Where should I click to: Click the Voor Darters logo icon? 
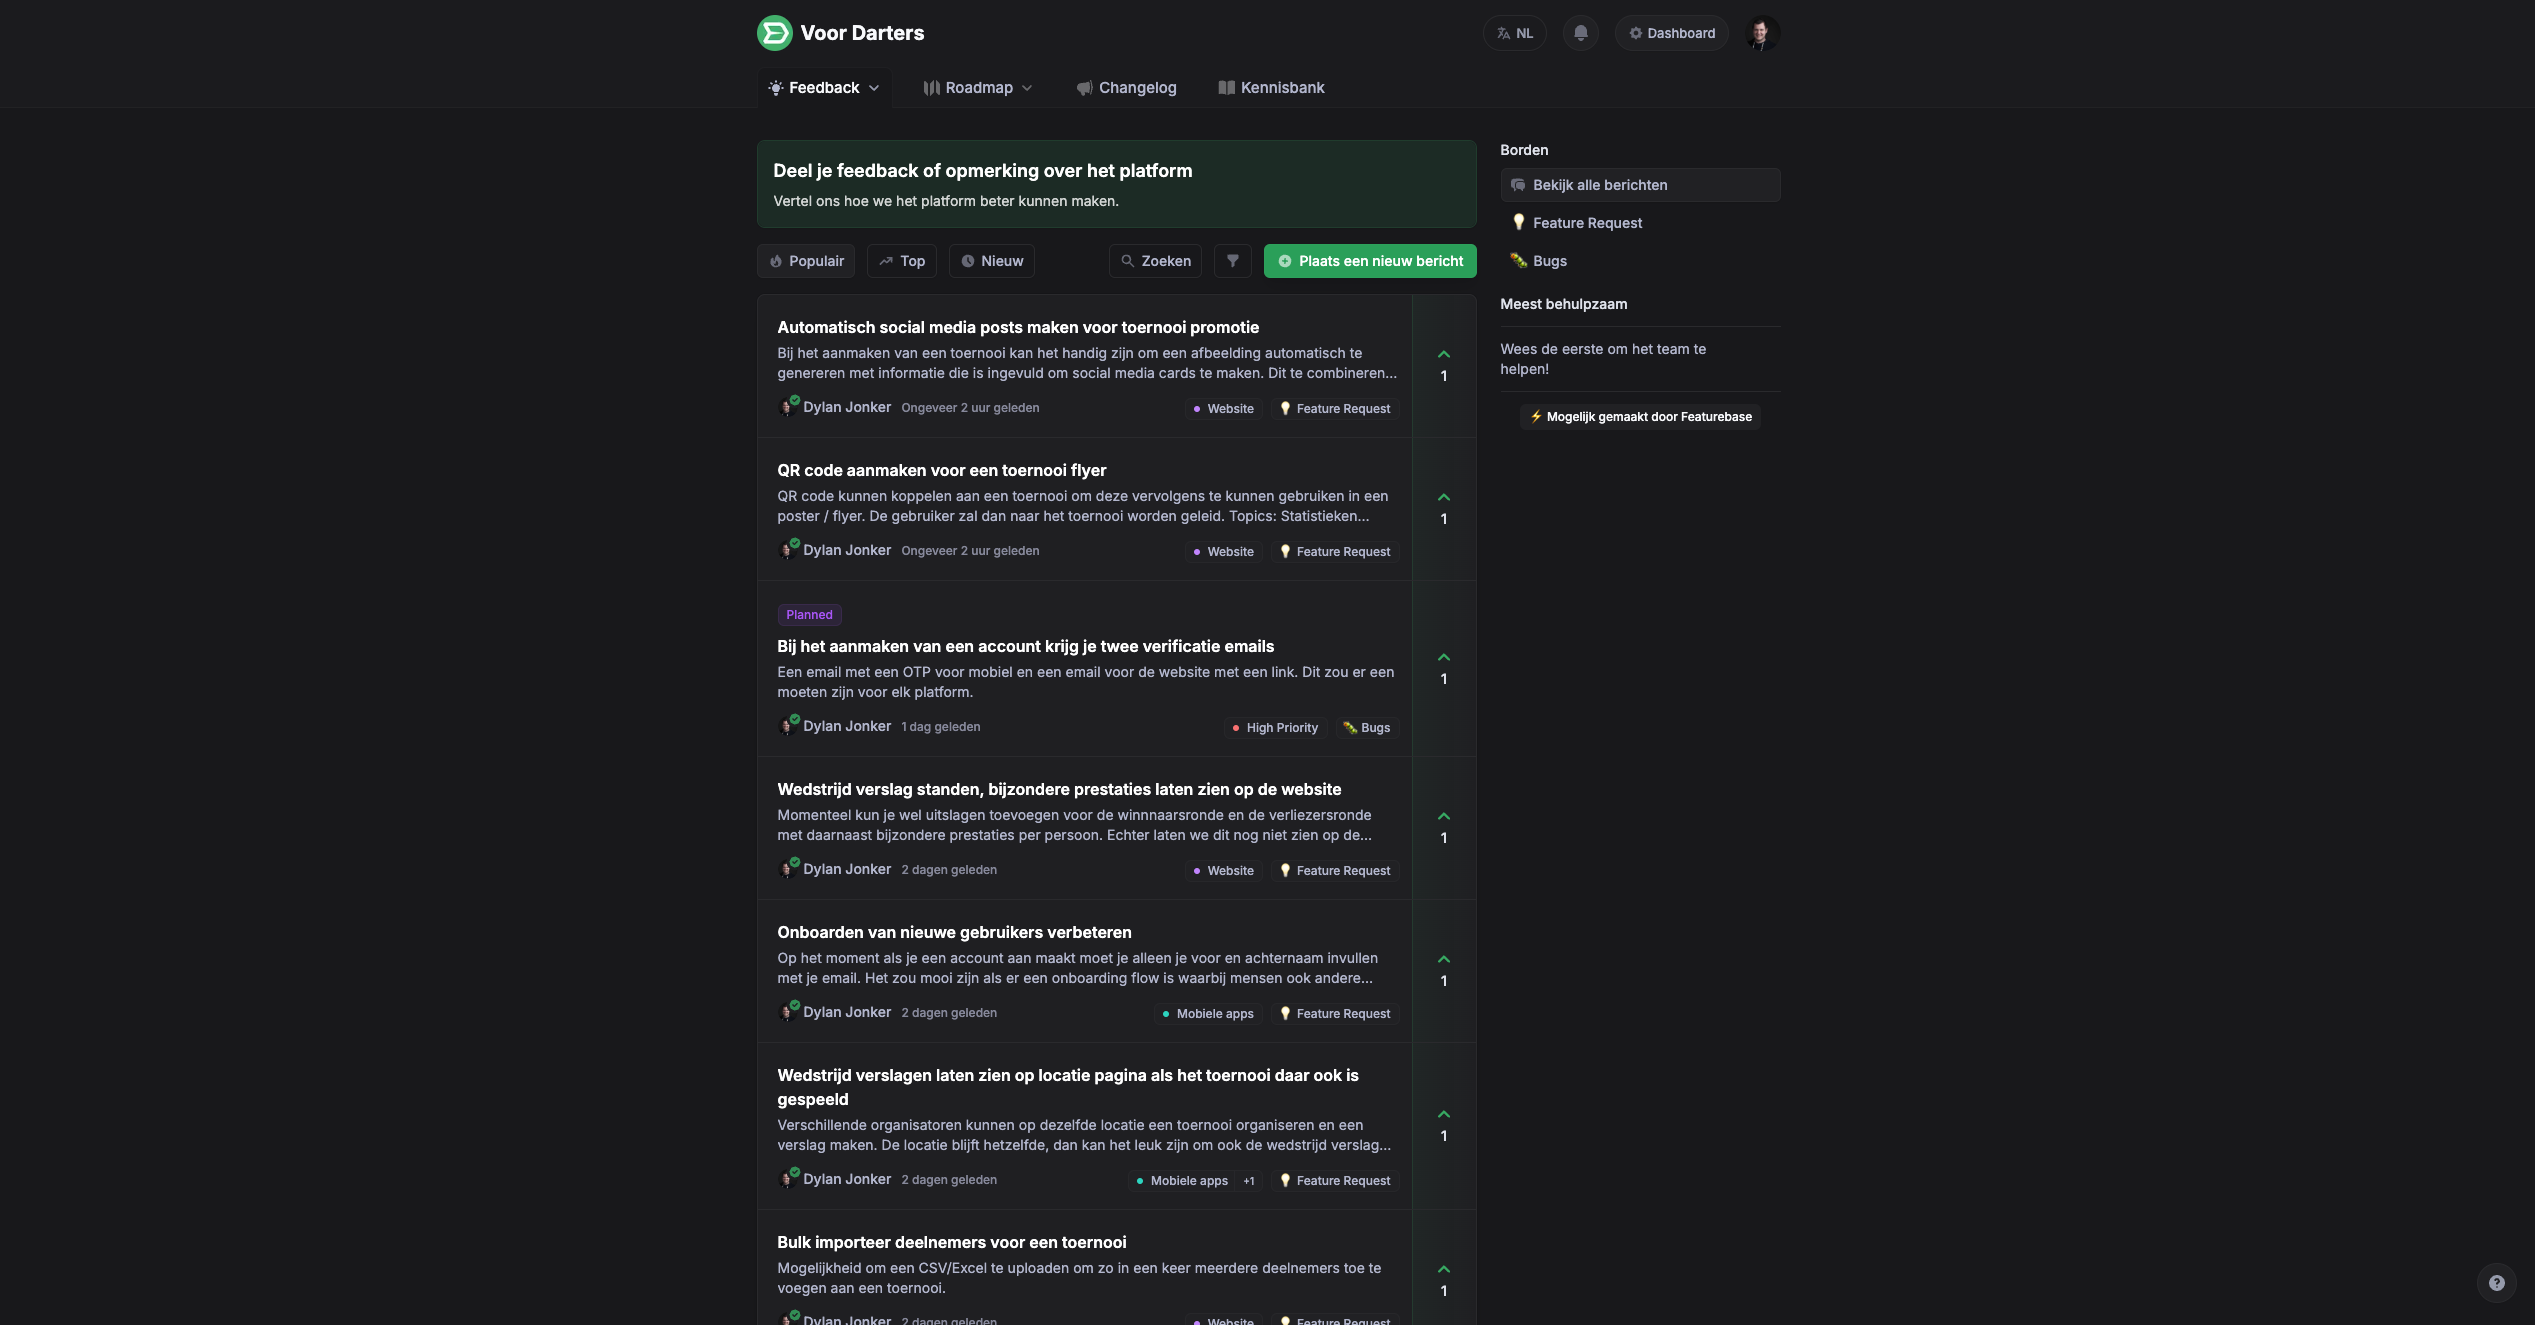(x=774, y=33)
